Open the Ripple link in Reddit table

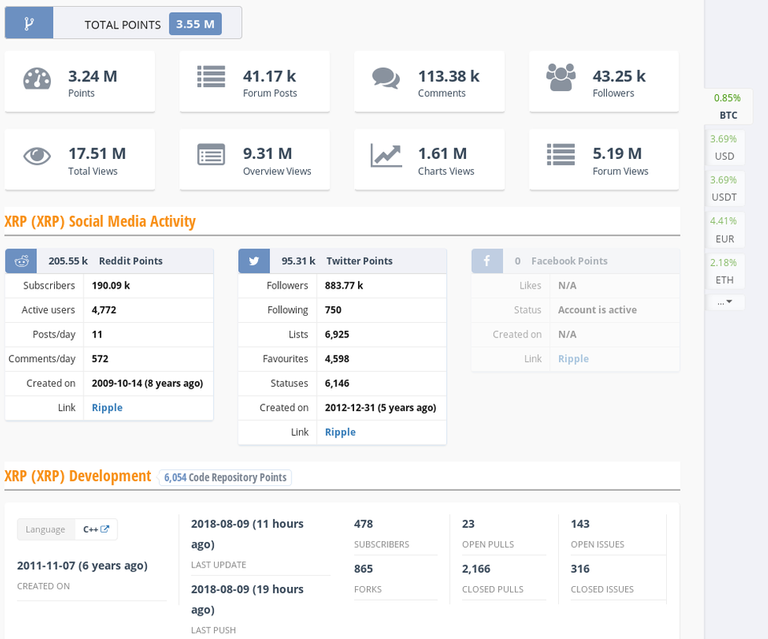[x=107, y=407]
